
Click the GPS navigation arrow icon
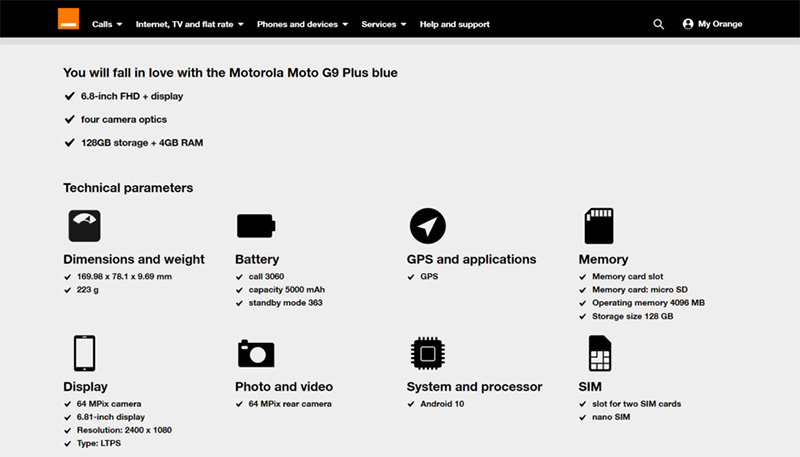pyautogui.click(x=427, y=225)
